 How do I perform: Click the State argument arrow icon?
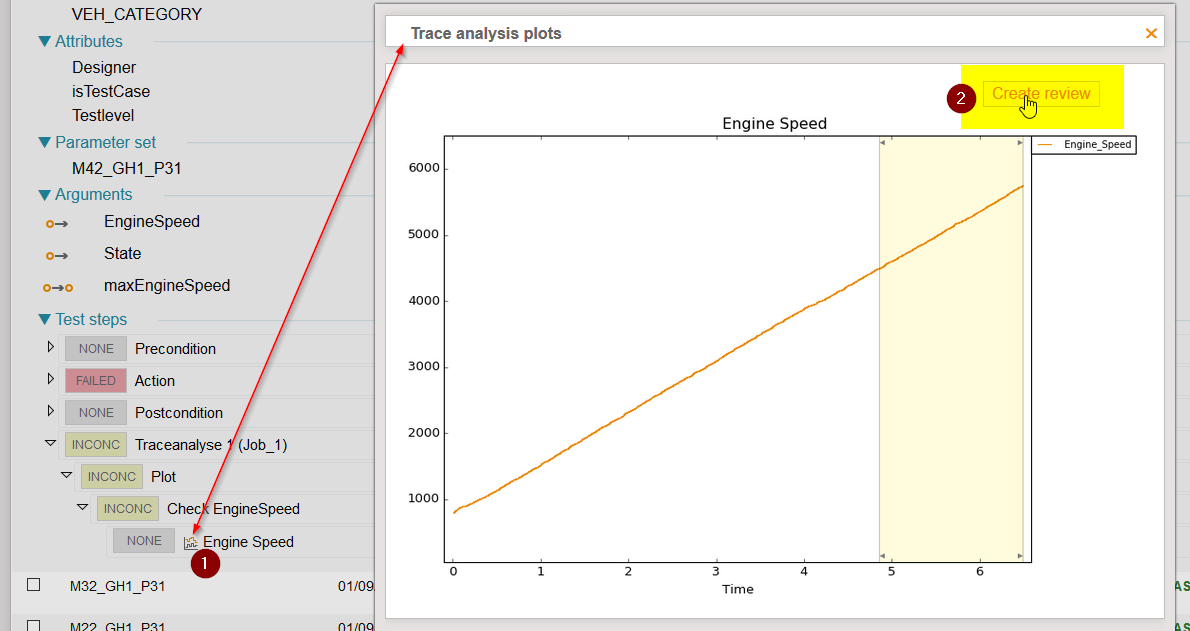click(x=56, y=255)
